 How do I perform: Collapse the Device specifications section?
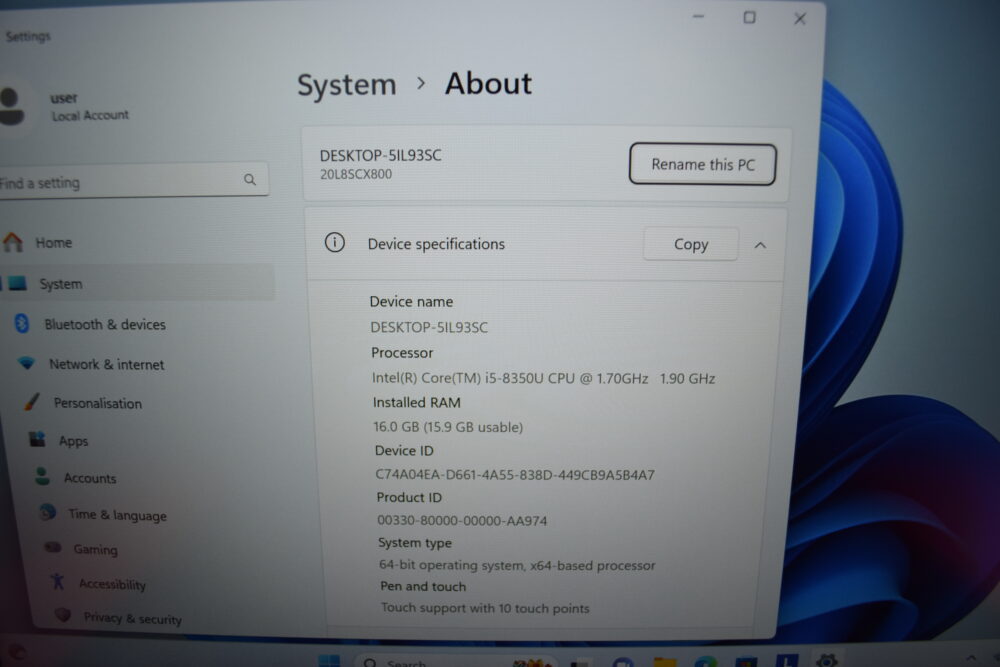(x=760, y=246)
